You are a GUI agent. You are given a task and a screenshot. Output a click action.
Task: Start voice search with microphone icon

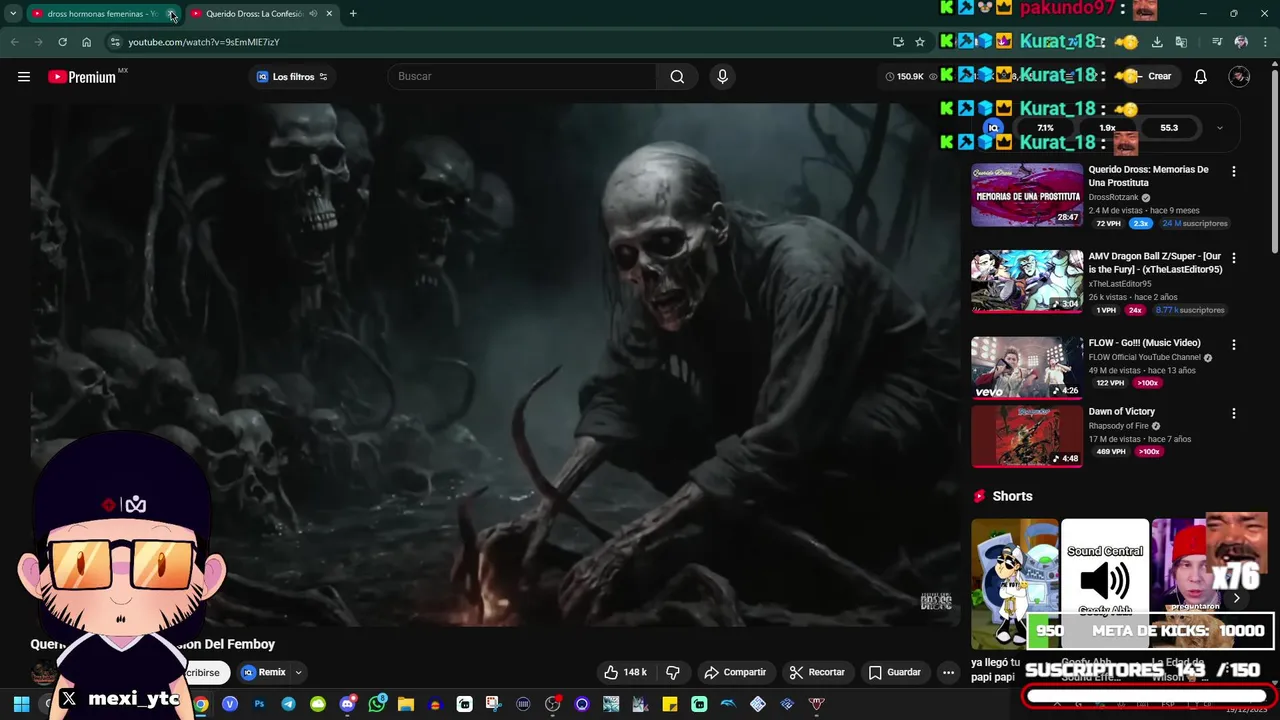point(722,76)
